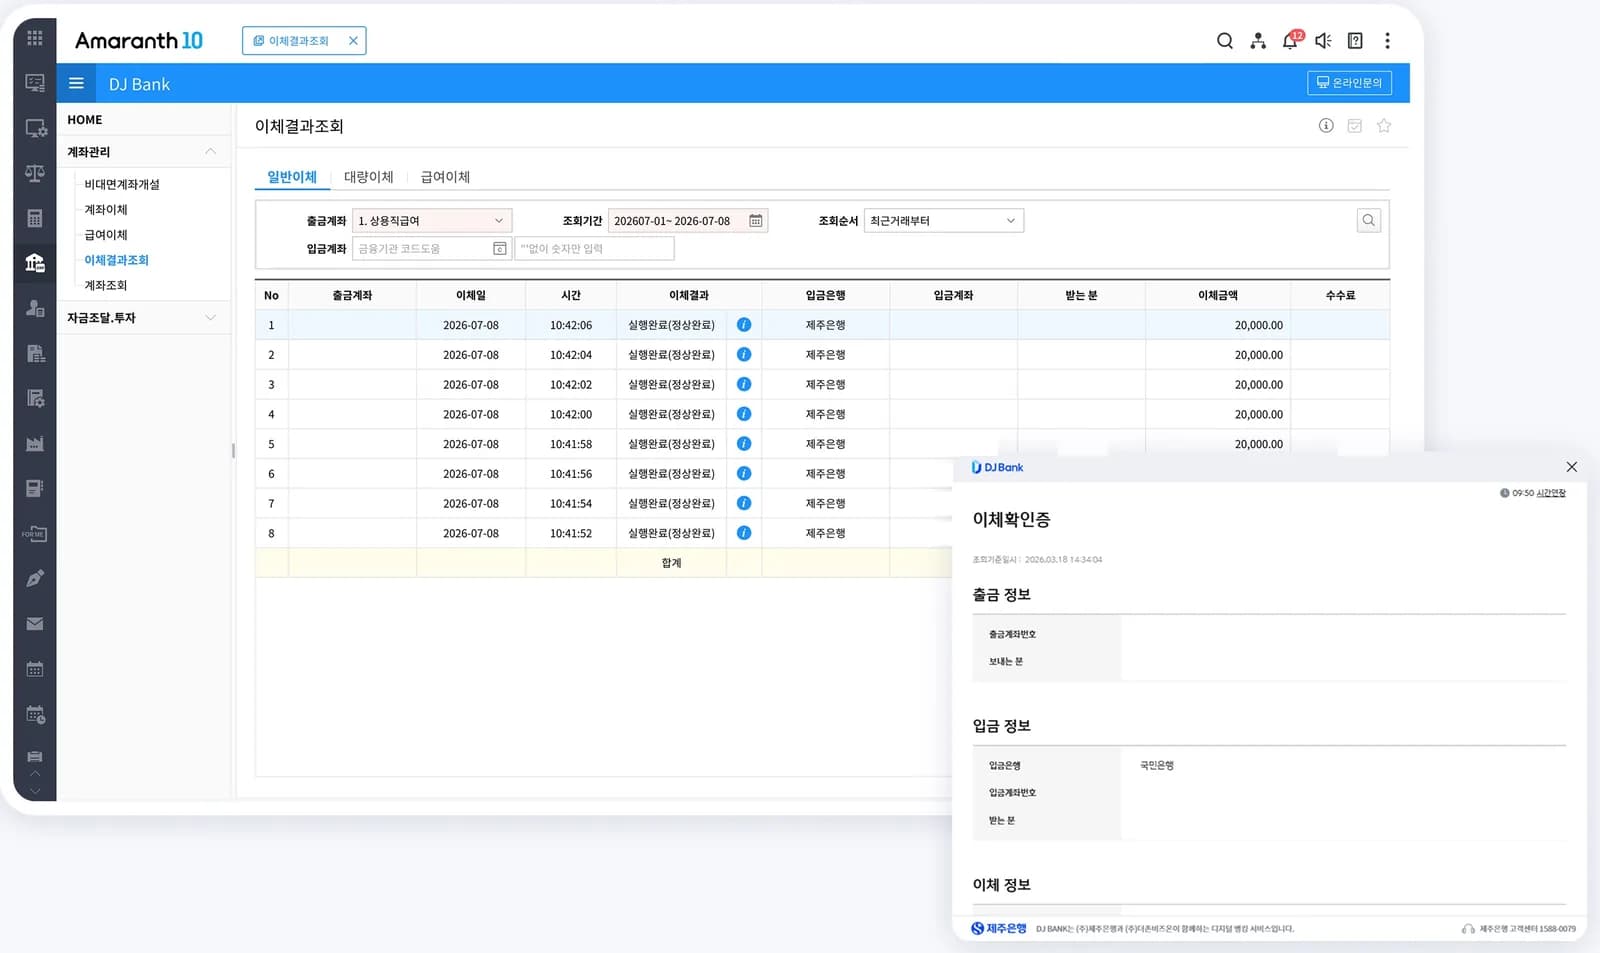Open 비대면계좌개설 in the left menu
This screenshot has height=953, width=1600.
pyautogui.click(x=122, y=185)
